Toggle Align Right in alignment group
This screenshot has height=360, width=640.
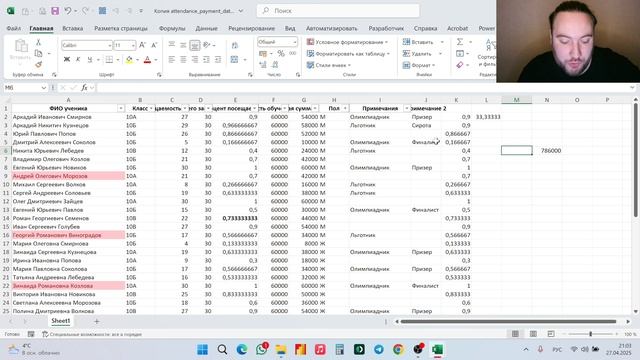[195, 60]
